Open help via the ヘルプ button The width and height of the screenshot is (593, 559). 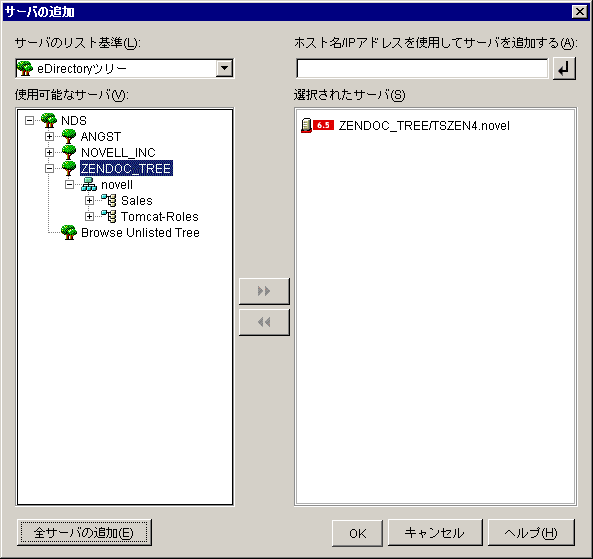click(531, 533)
